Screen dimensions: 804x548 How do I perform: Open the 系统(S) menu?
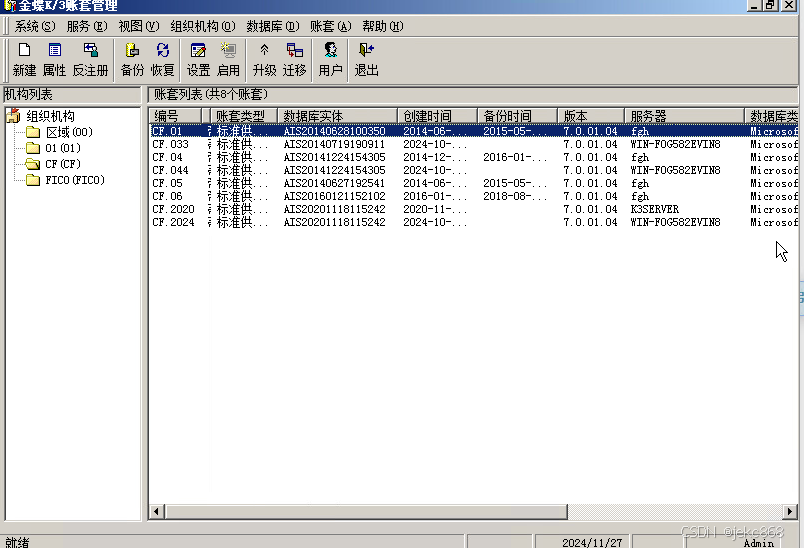[x=35, y=26]
